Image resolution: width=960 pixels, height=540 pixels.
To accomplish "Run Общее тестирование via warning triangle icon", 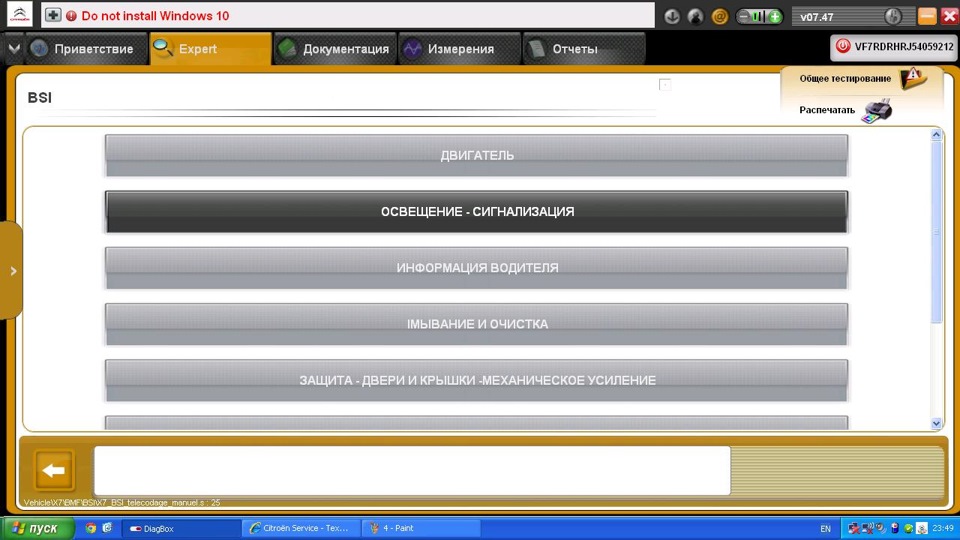I will click(913, 78).
